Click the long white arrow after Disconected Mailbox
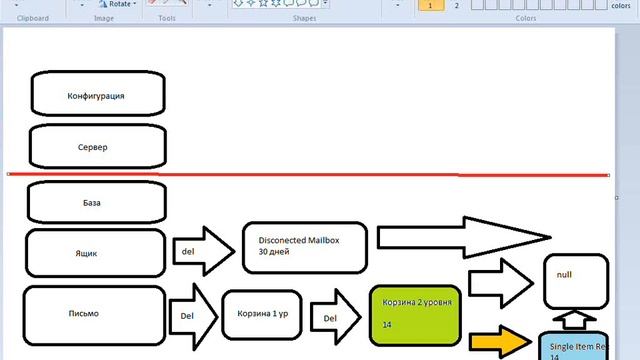This screenshot has width=640, height=360. point(464,238)
